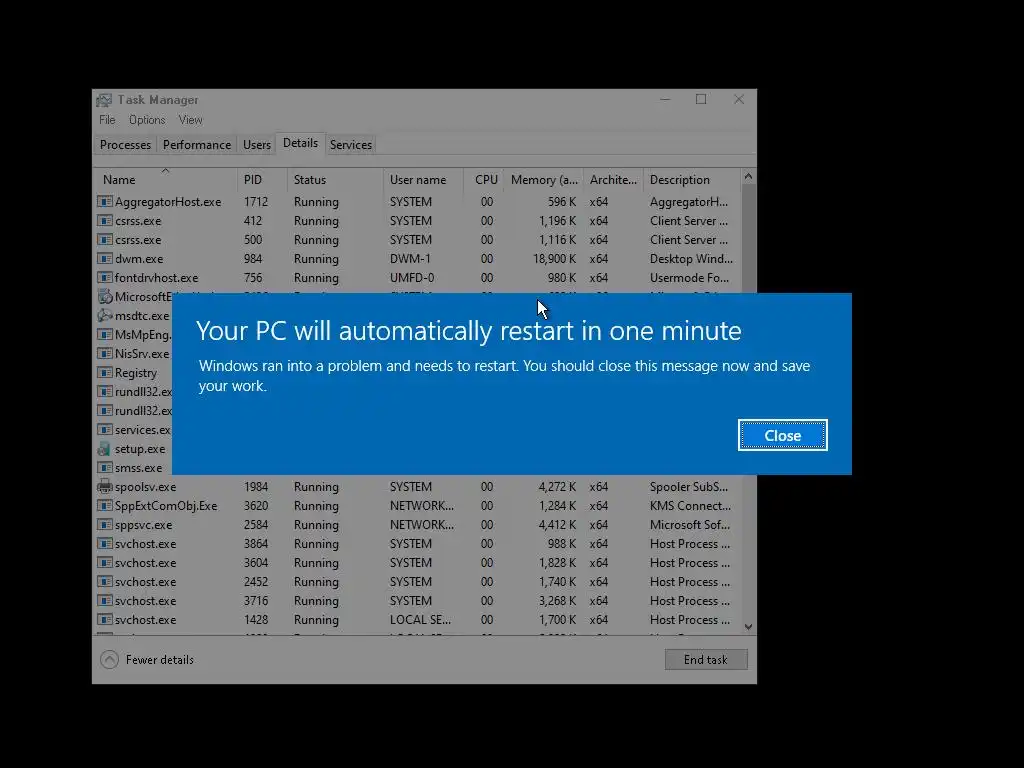Click the Spooler SubS... description cell
The width and height of the screenshot is (1024, 768).
(689, 487)
